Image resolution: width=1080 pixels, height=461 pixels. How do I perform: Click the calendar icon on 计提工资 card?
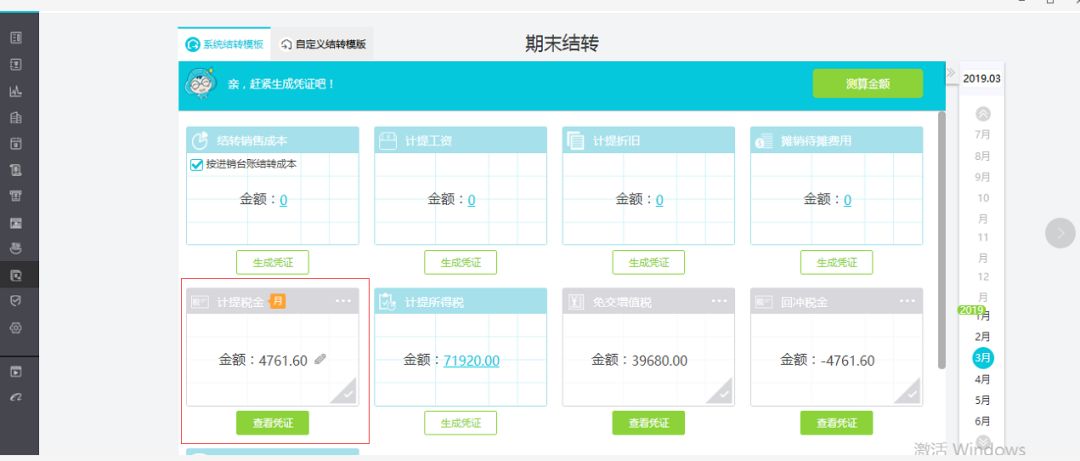click(388, 141)
